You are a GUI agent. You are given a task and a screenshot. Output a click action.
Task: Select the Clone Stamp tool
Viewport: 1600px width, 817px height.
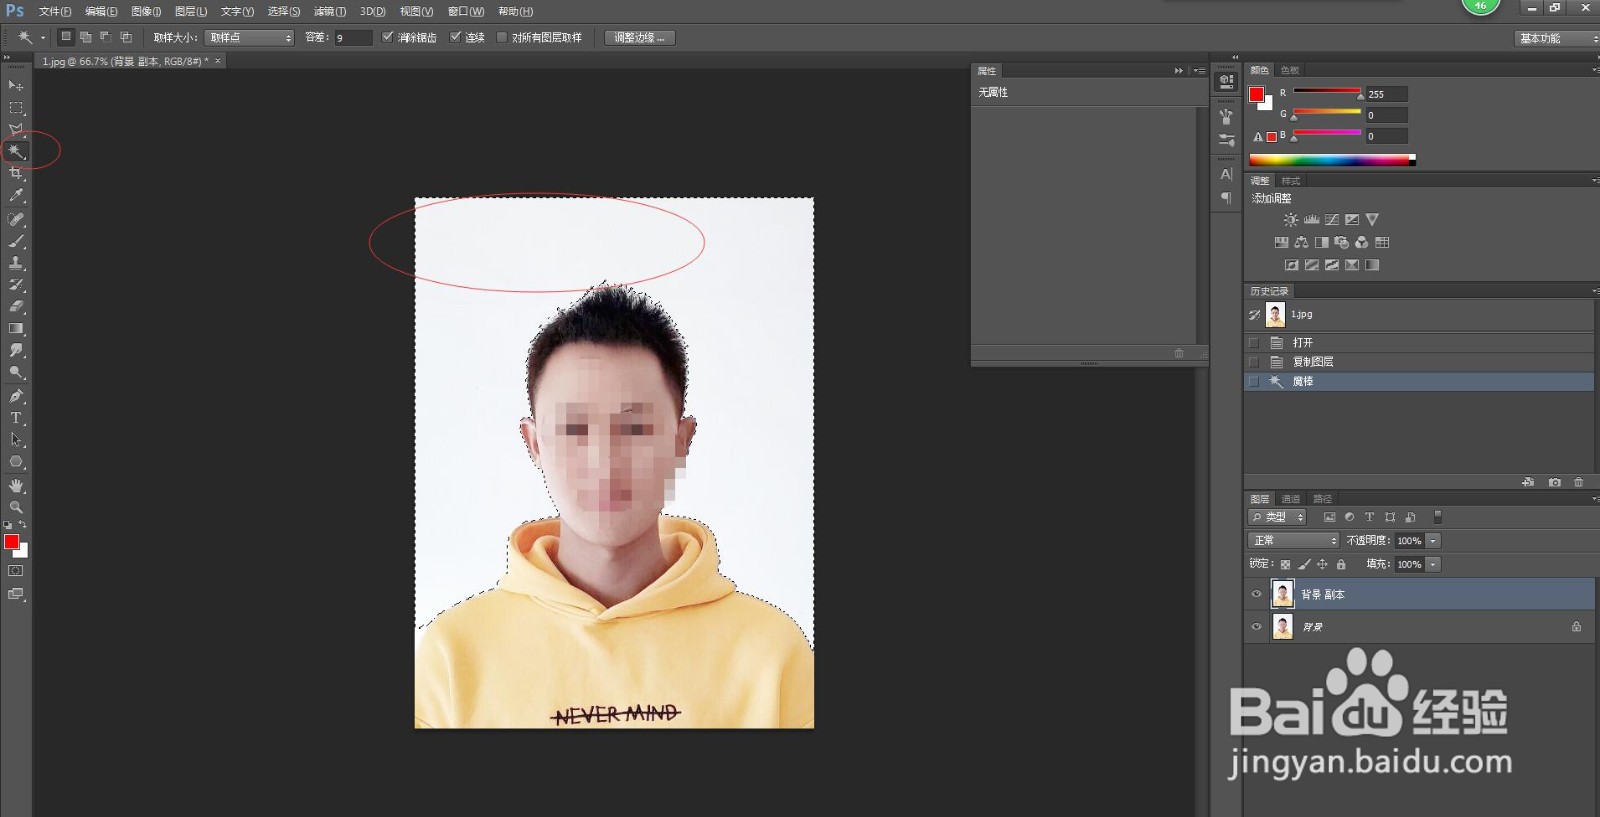tap(16, 263)
